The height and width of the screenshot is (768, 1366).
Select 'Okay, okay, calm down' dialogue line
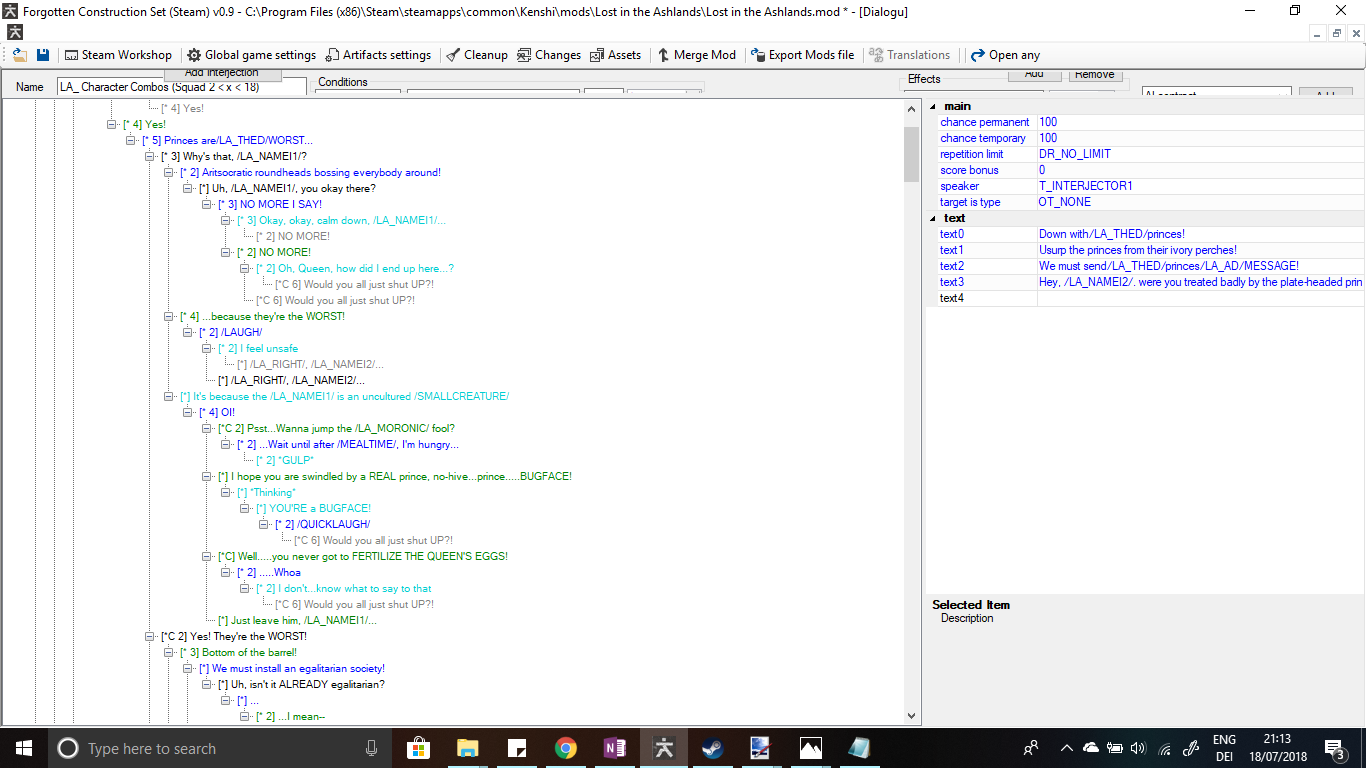tap(341, 220)
